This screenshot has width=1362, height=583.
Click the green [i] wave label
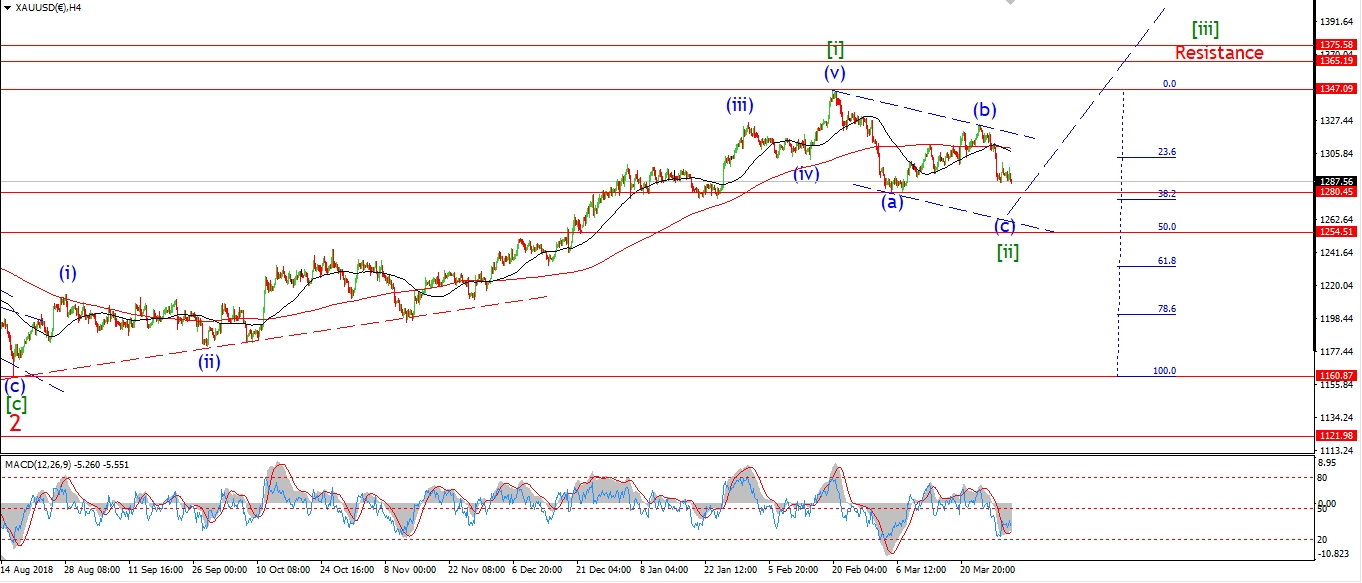click(x=836, y=49)
